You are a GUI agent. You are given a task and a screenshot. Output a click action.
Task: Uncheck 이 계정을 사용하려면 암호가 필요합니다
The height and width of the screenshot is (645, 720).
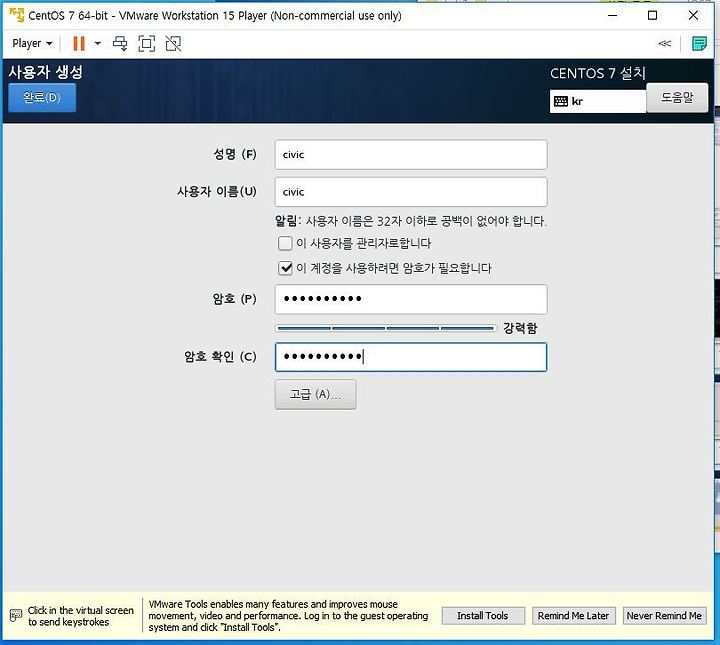[x=285, y=268]
